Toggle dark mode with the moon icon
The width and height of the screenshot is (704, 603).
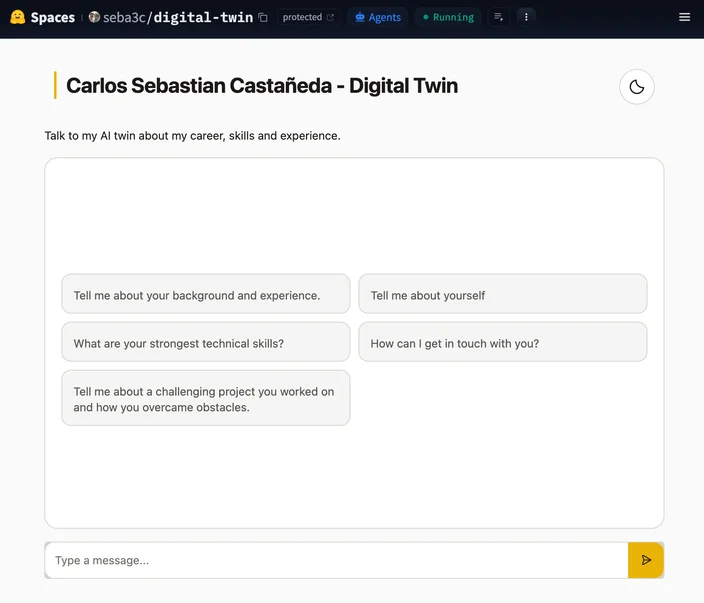[637, 87]
